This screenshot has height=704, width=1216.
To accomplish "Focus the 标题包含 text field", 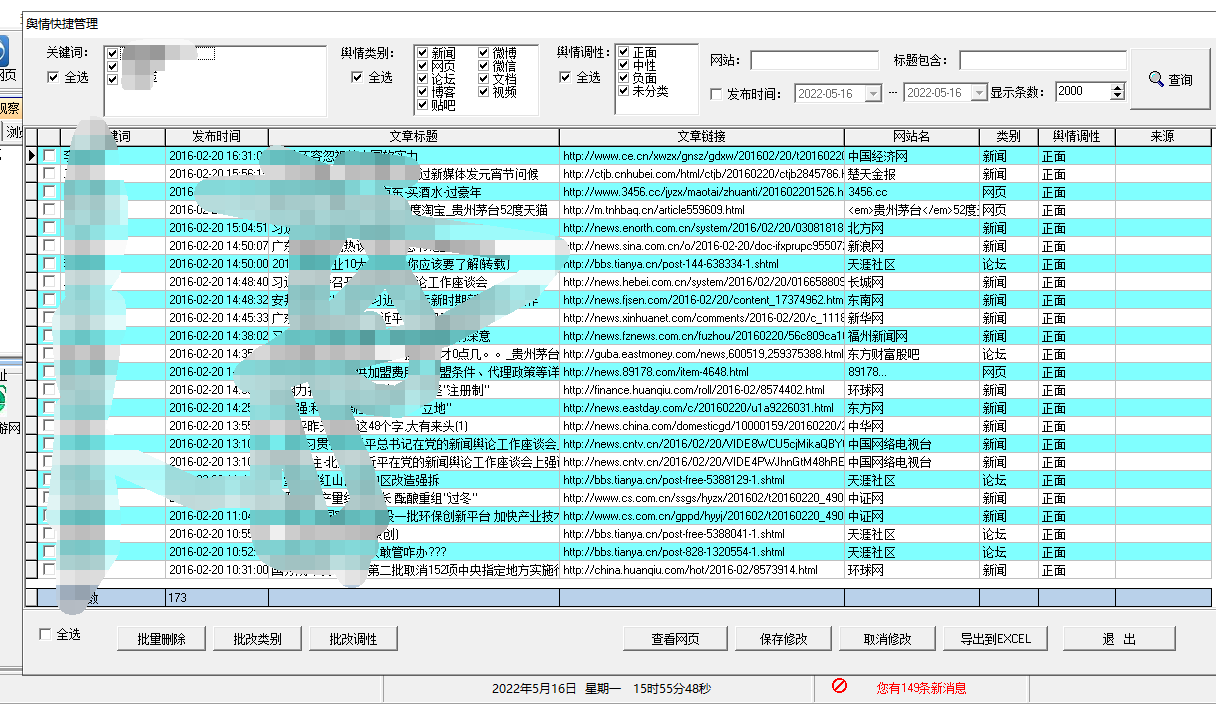I will point(1042,60).
